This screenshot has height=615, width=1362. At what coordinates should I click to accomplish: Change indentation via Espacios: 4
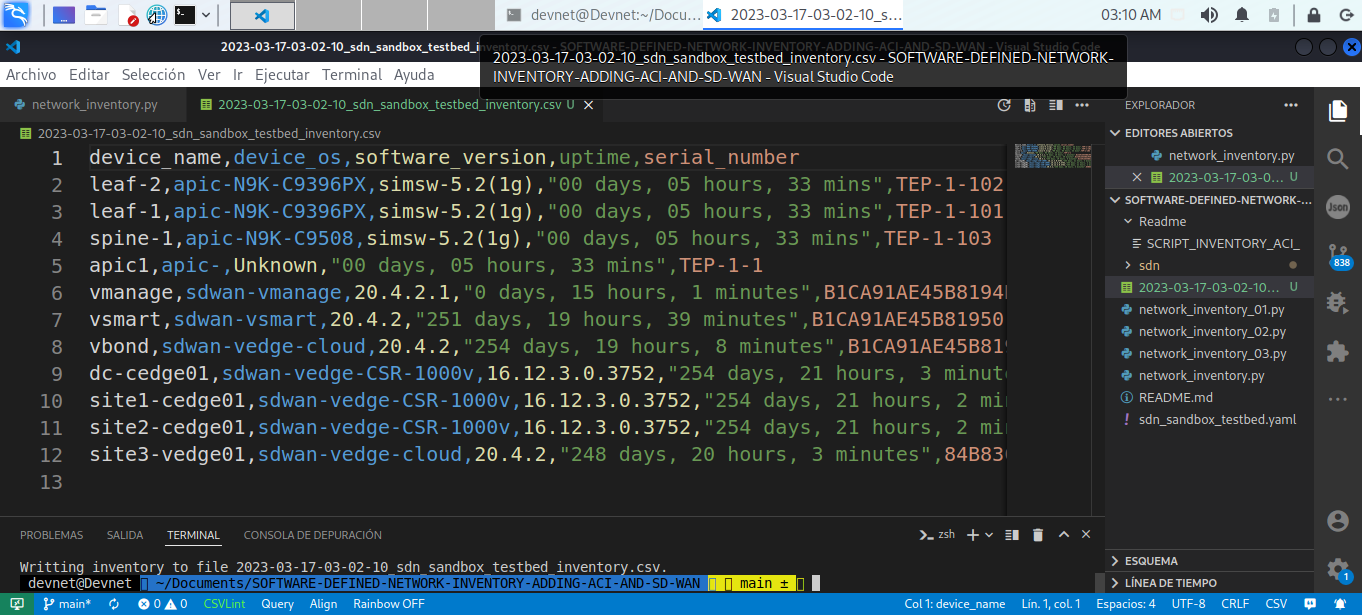[x=1125, y=604]
